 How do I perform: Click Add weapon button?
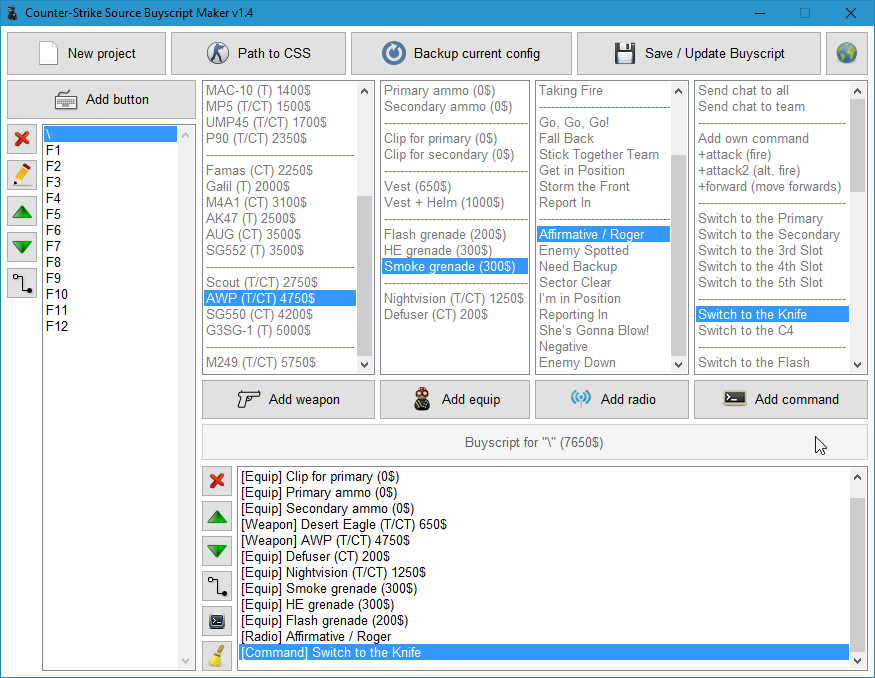[289, 400]
